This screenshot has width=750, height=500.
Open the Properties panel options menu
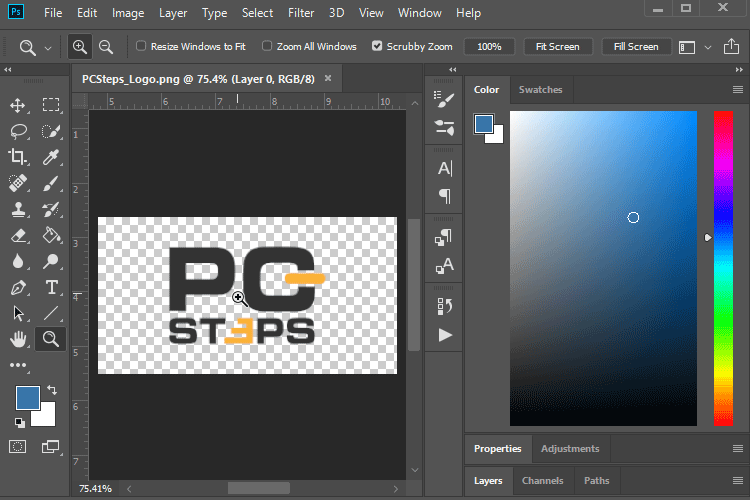(x=738, y=448)
